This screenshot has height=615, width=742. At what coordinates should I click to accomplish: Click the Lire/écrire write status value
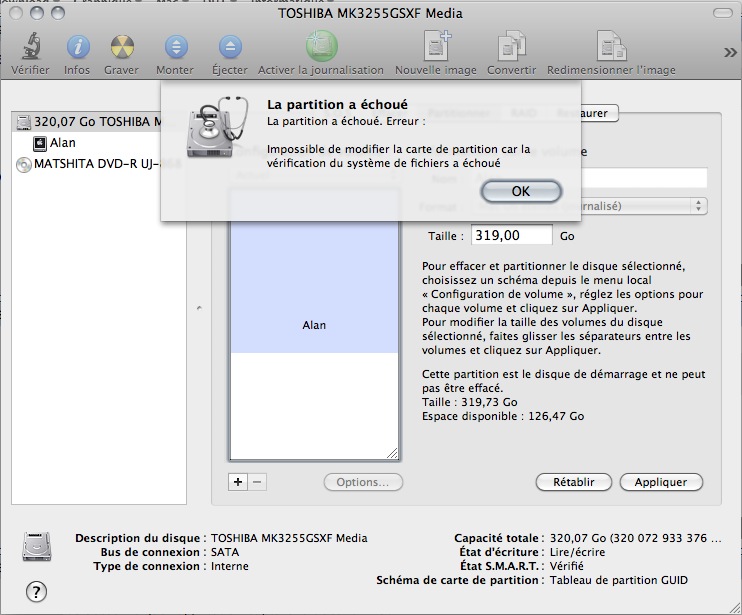(x=578, y=552)
